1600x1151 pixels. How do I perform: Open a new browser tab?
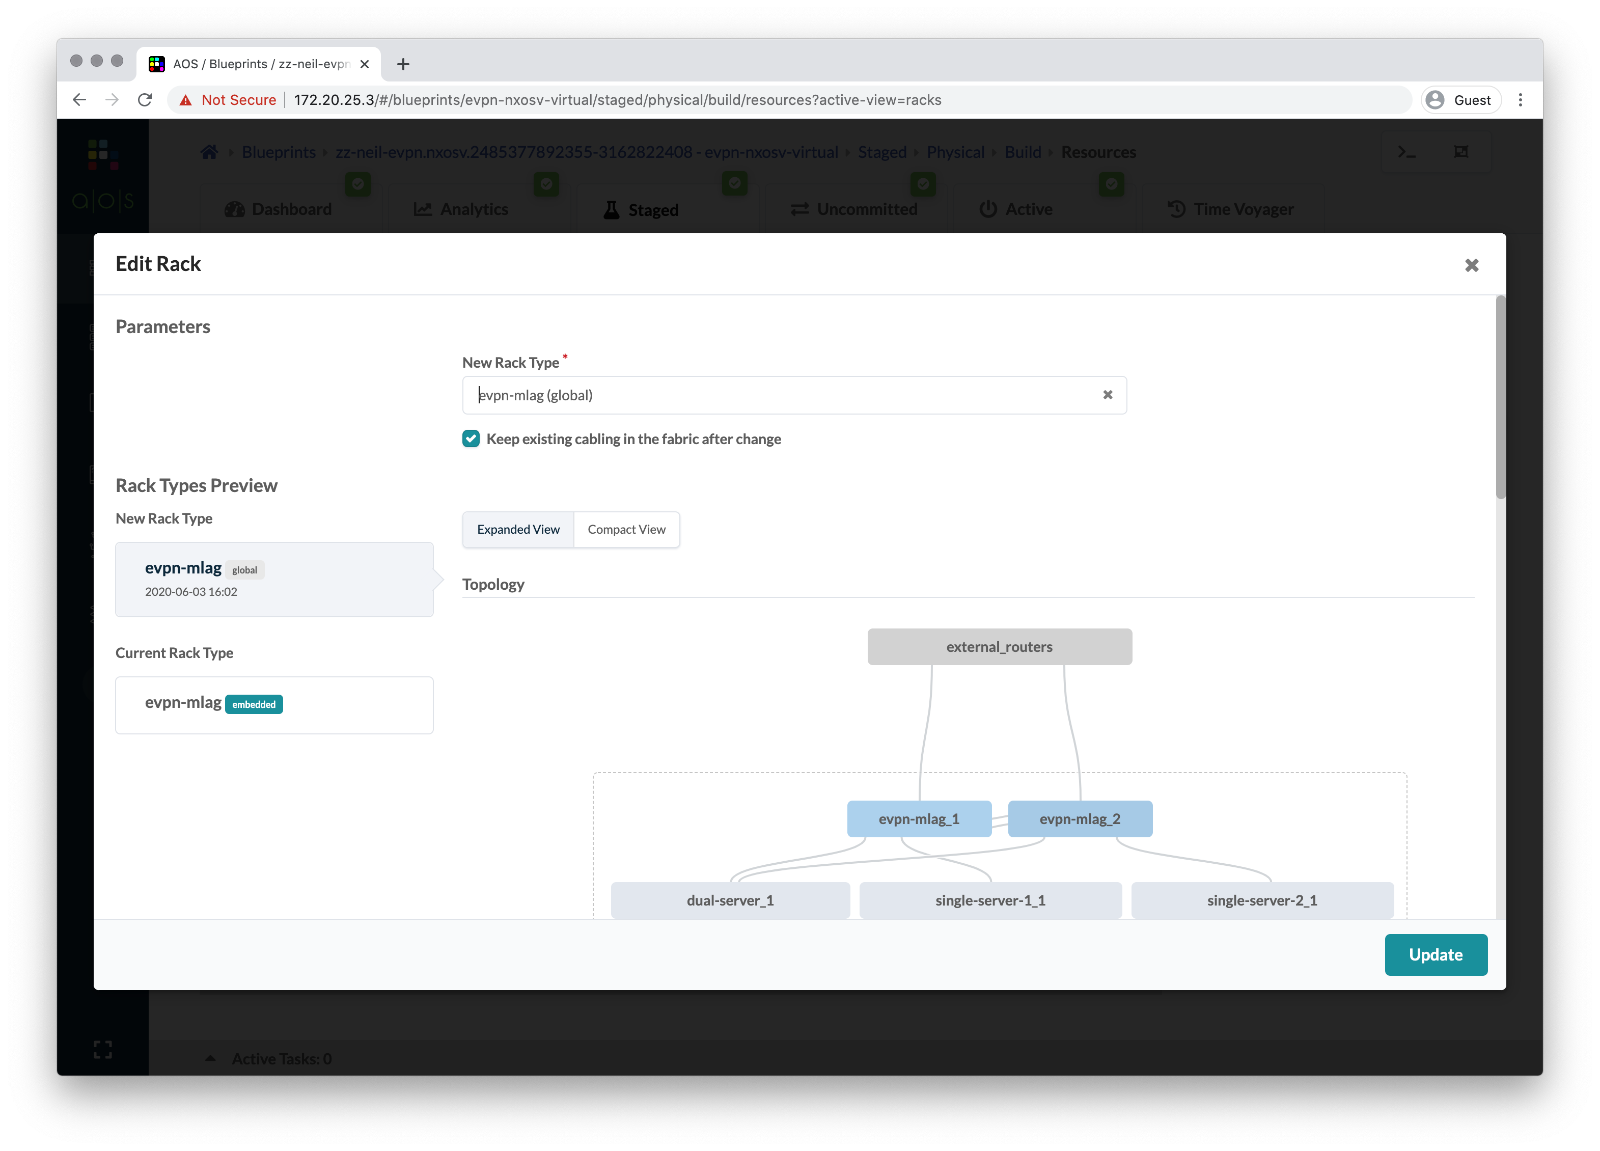[x=403, y=64]
